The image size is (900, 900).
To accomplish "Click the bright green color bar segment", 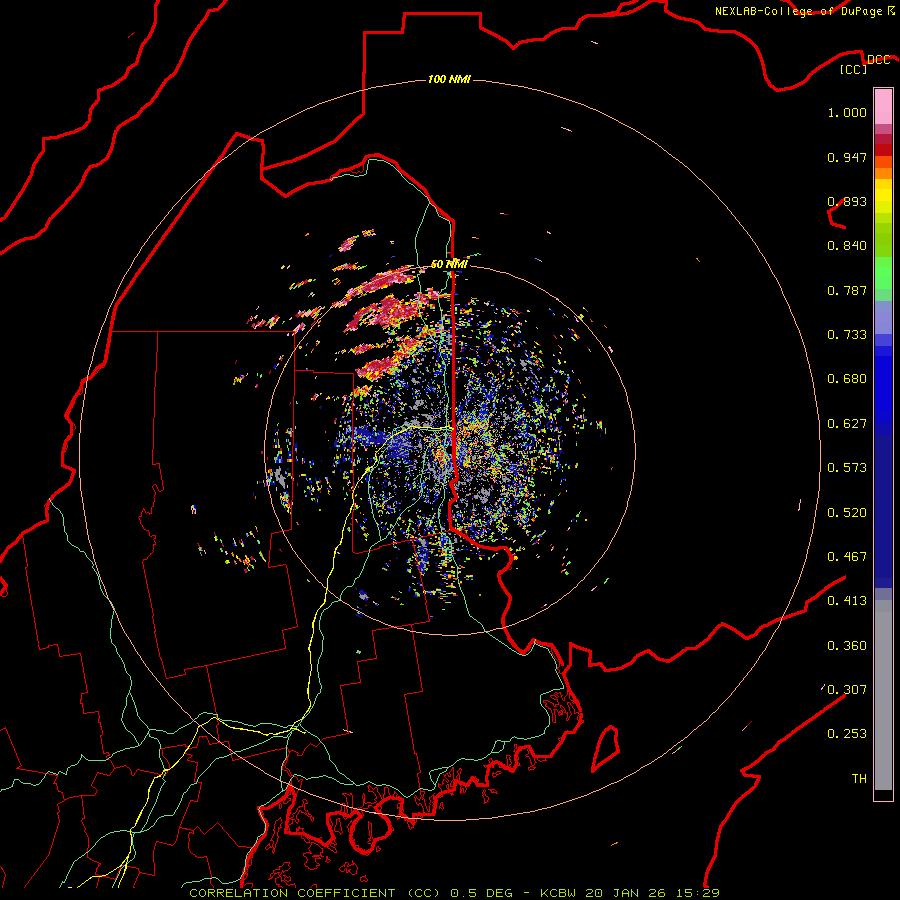I will (x=883, y=273).
